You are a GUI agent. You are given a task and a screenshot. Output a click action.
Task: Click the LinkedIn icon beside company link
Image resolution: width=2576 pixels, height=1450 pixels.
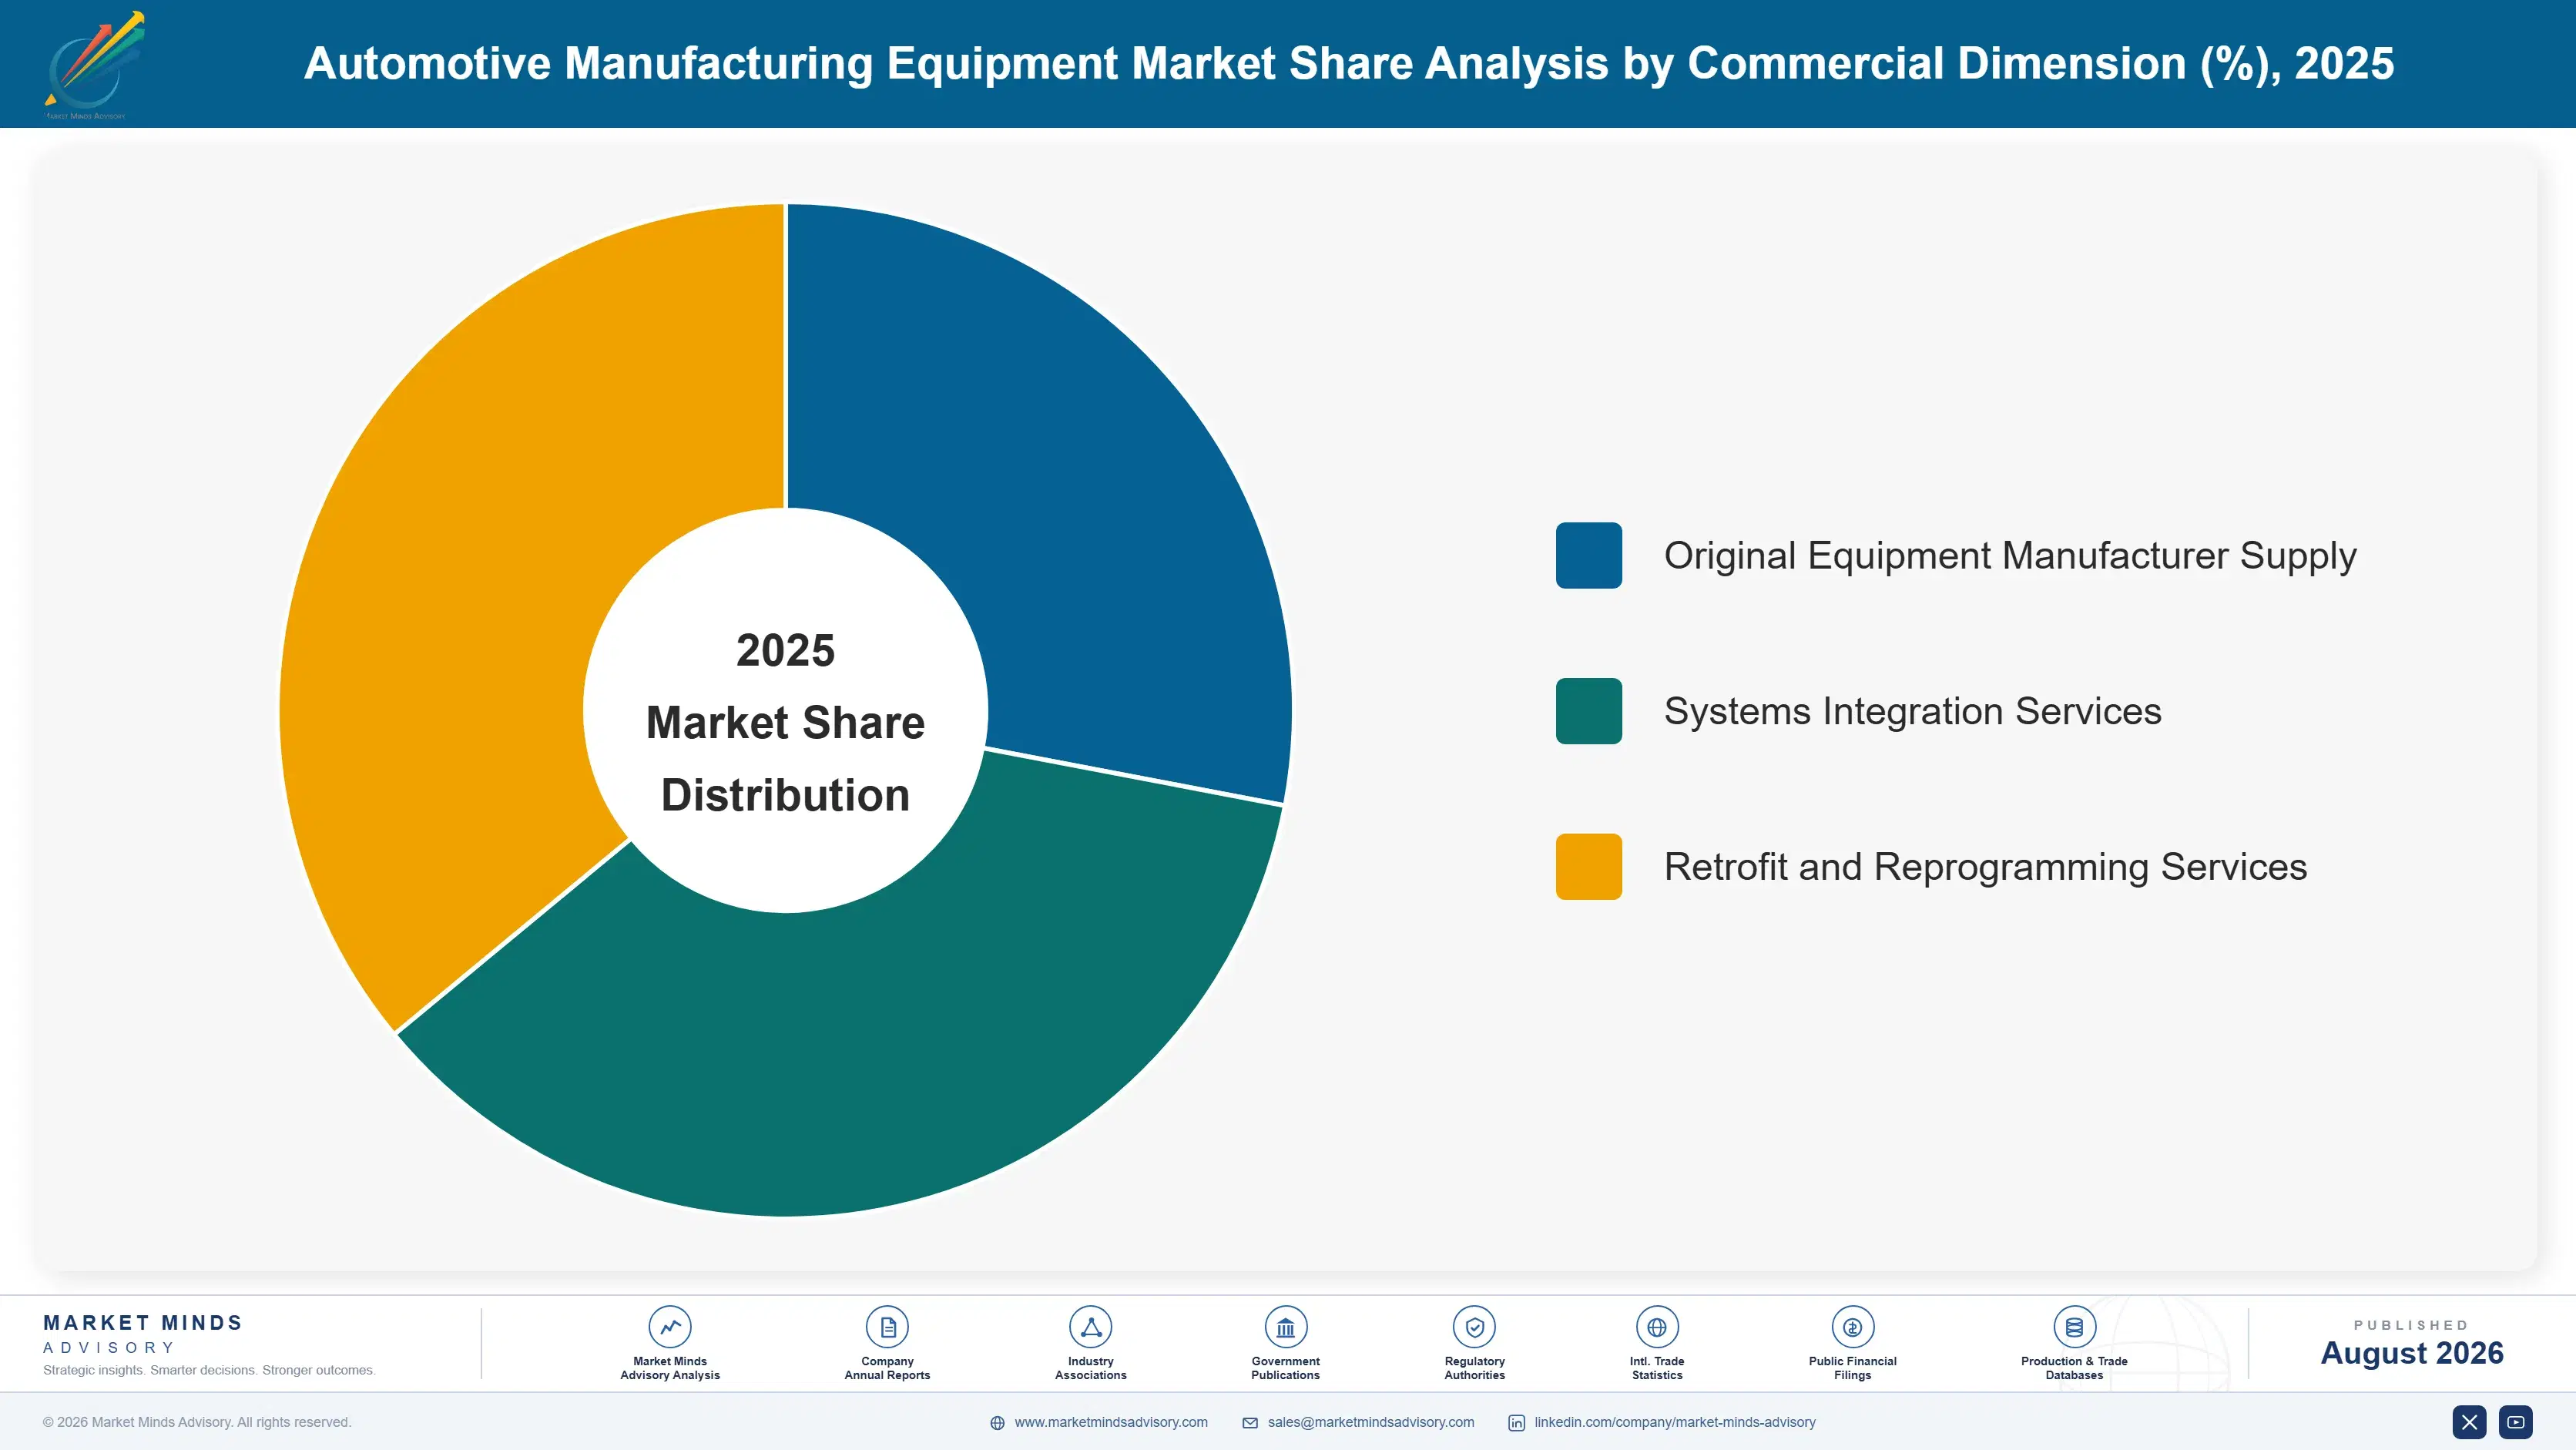1516,1423
